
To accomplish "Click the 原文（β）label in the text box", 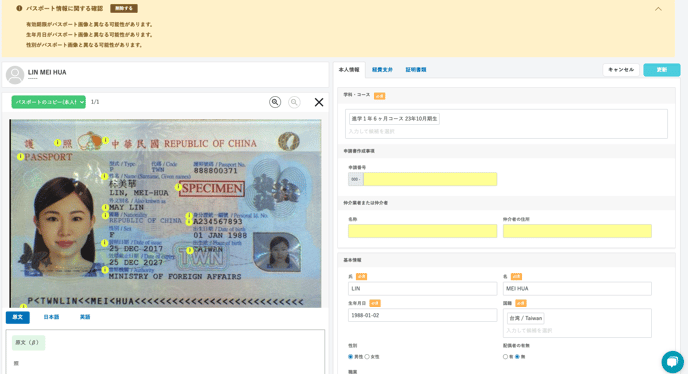I will tap(28, 343).
